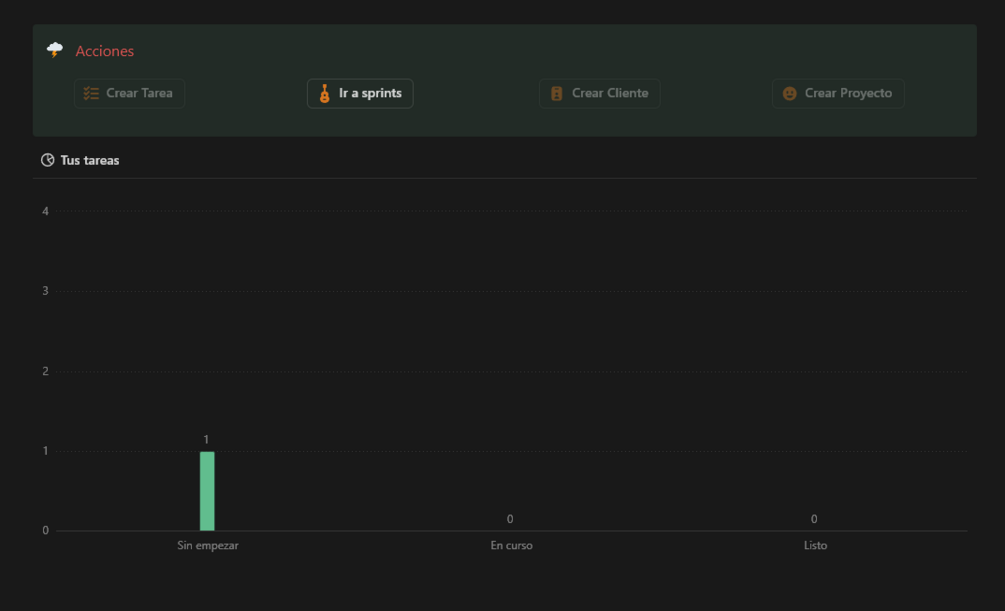This screenshot has width=1005, height=611.
Task: Click the checklist icon in Crear Tarea
Action: [91, 94]
